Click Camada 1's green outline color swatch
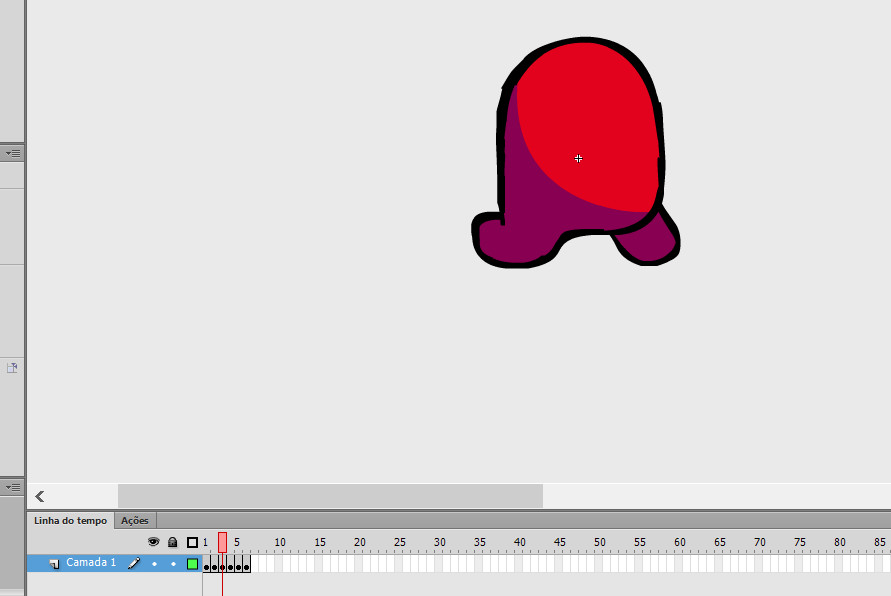 (x=190, y=563)
